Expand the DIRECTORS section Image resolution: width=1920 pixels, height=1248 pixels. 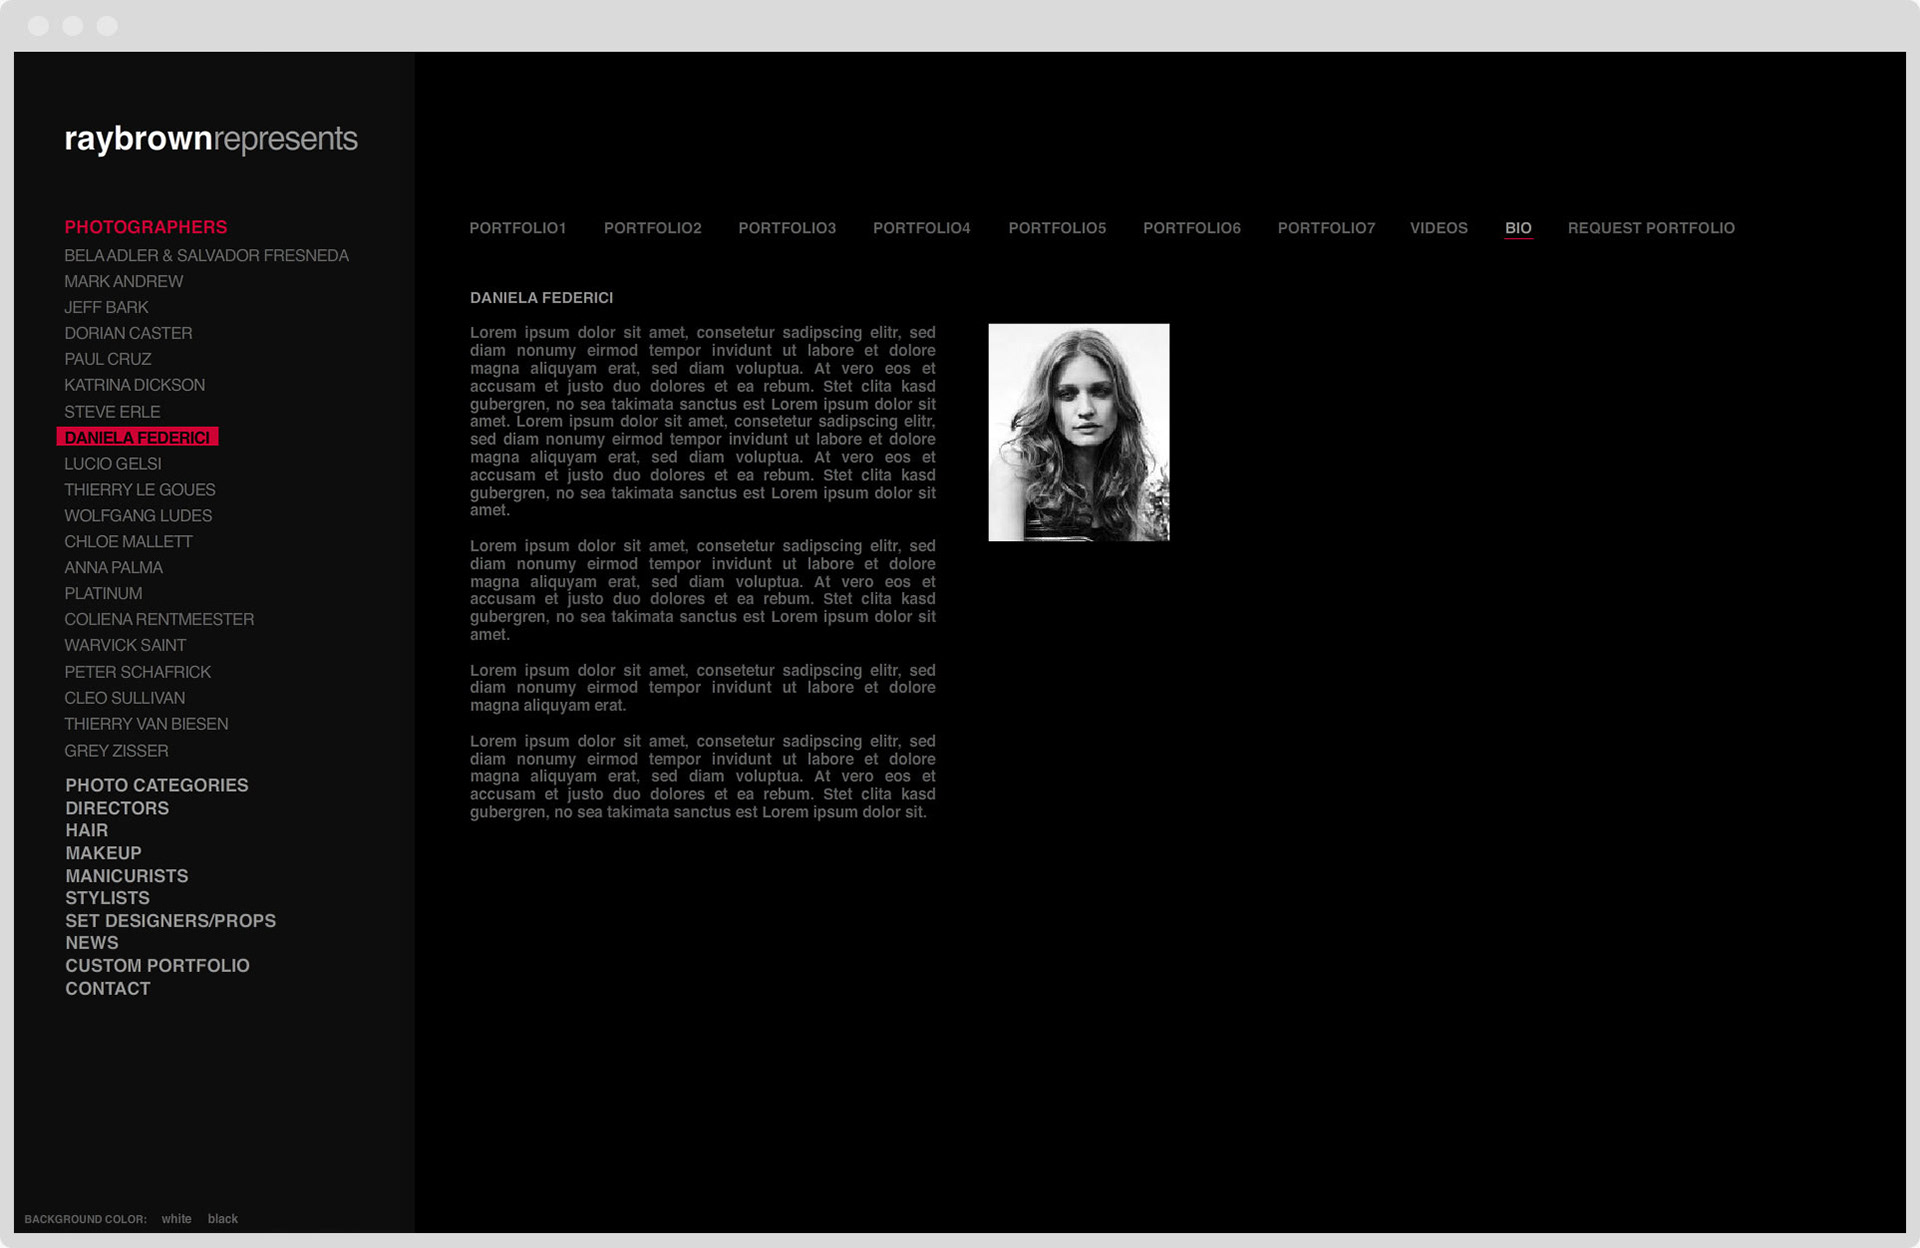pyautogui.click(x=116, y=808)
